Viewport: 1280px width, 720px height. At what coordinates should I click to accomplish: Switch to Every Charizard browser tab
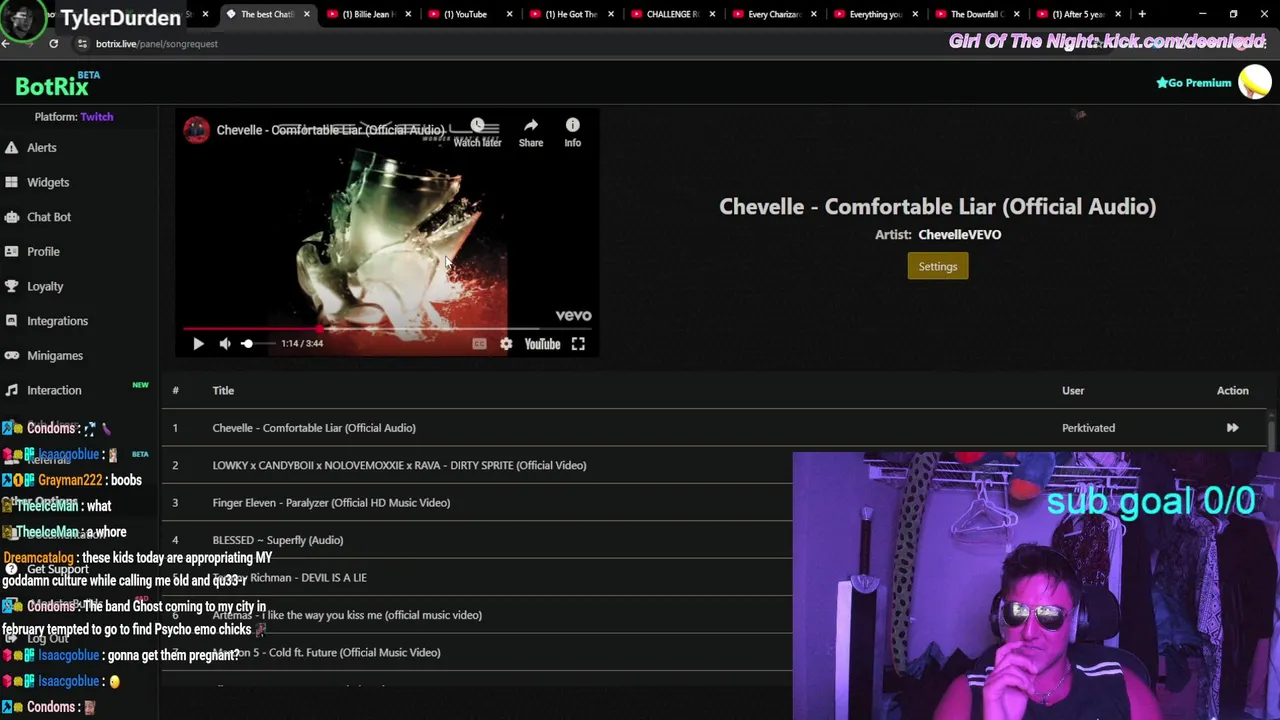[775, 14]
